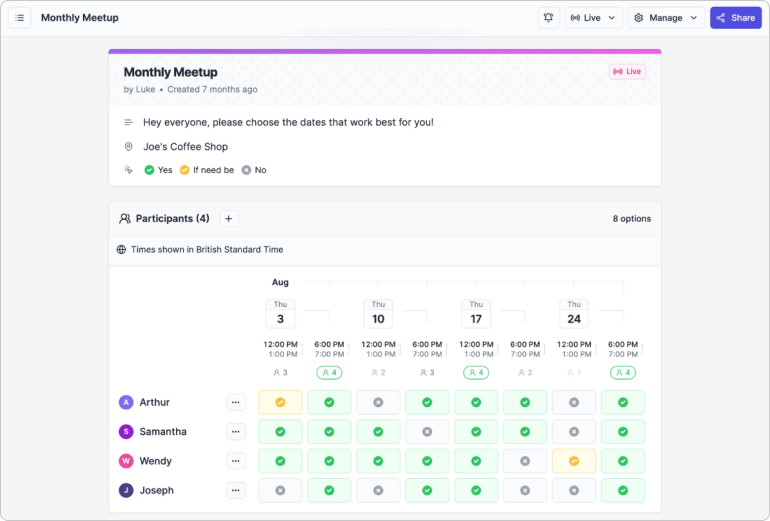Open Joseph's three-dot options menu
Viewport: 770px width, 521px height.
pyautogui.click(x=236, y=490)
